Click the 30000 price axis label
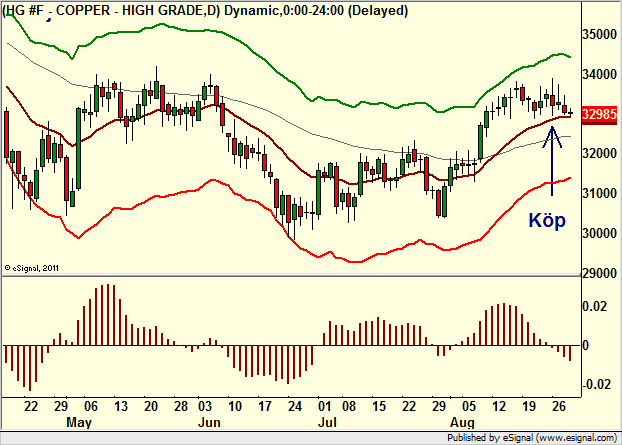The width and height of the screenshot is (622, 445). (599, 233)
